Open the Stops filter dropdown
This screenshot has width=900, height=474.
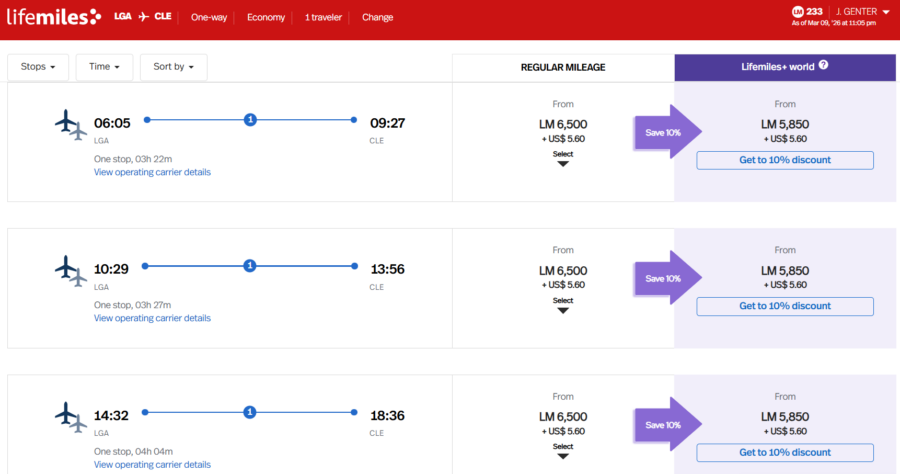[x=38, y=67]
